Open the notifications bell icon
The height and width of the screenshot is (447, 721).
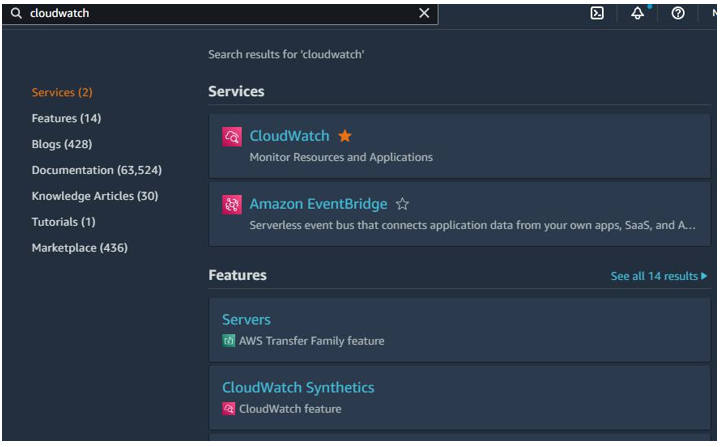[x=637, y=13]
